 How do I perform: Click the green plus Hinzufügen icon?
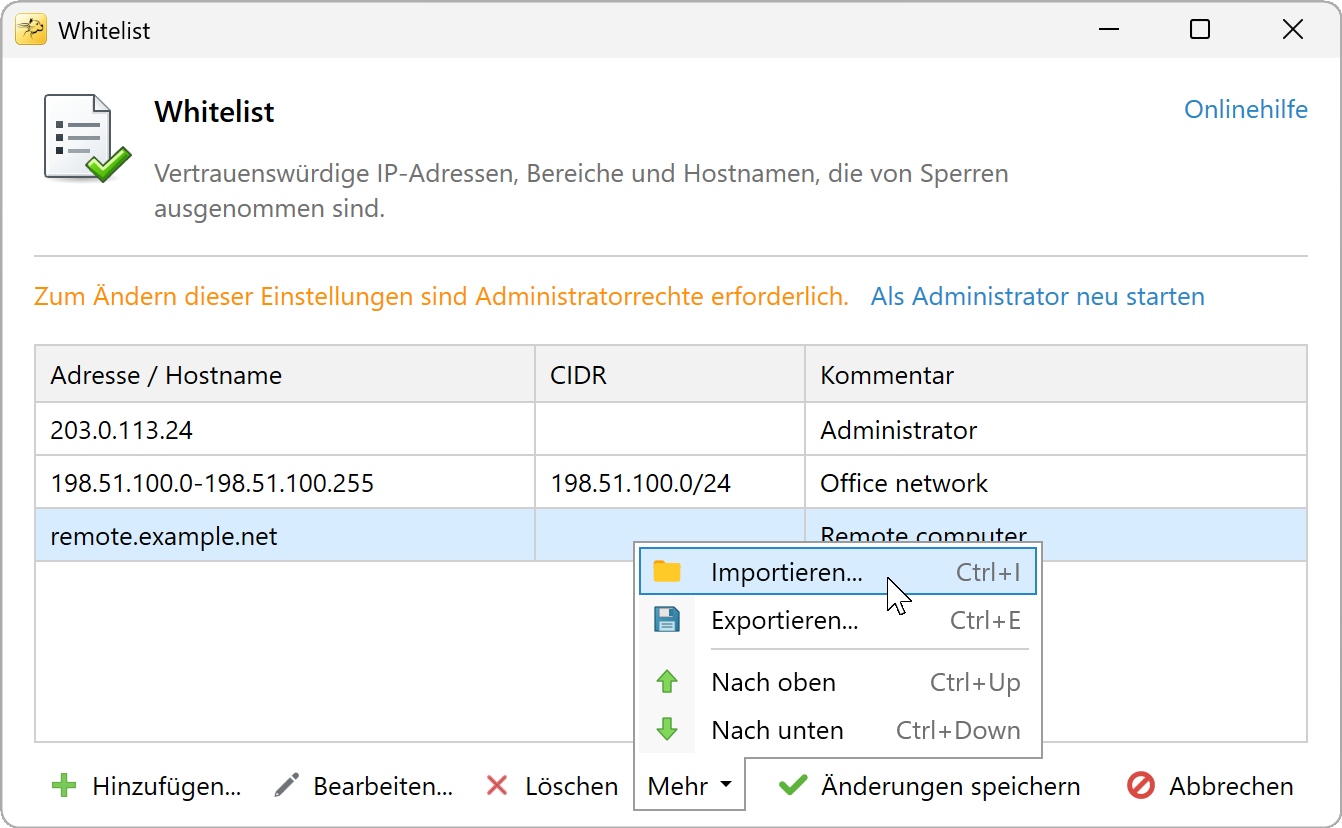[64, 786]
